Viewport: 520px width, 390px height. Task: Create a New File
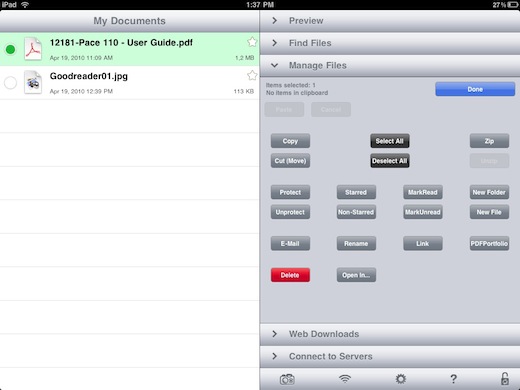point(489,212)
